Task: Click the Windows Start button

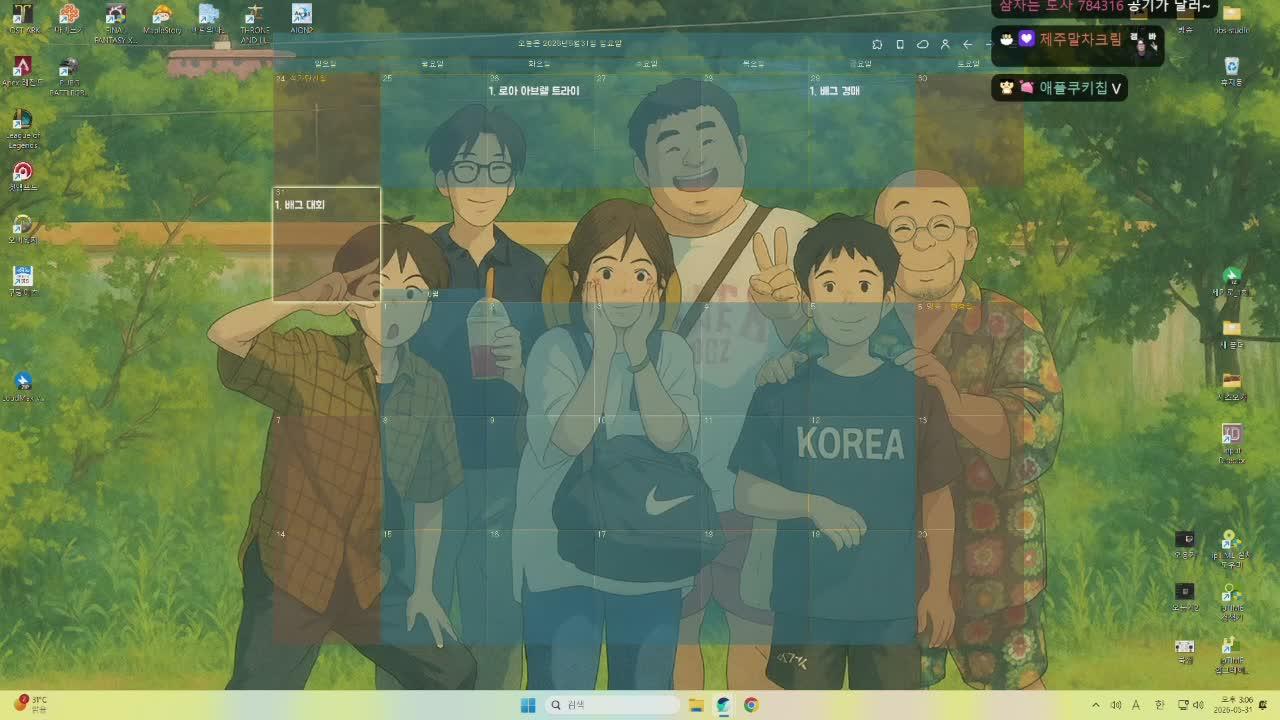Action: pyautogui.click(x=528, y=705)
